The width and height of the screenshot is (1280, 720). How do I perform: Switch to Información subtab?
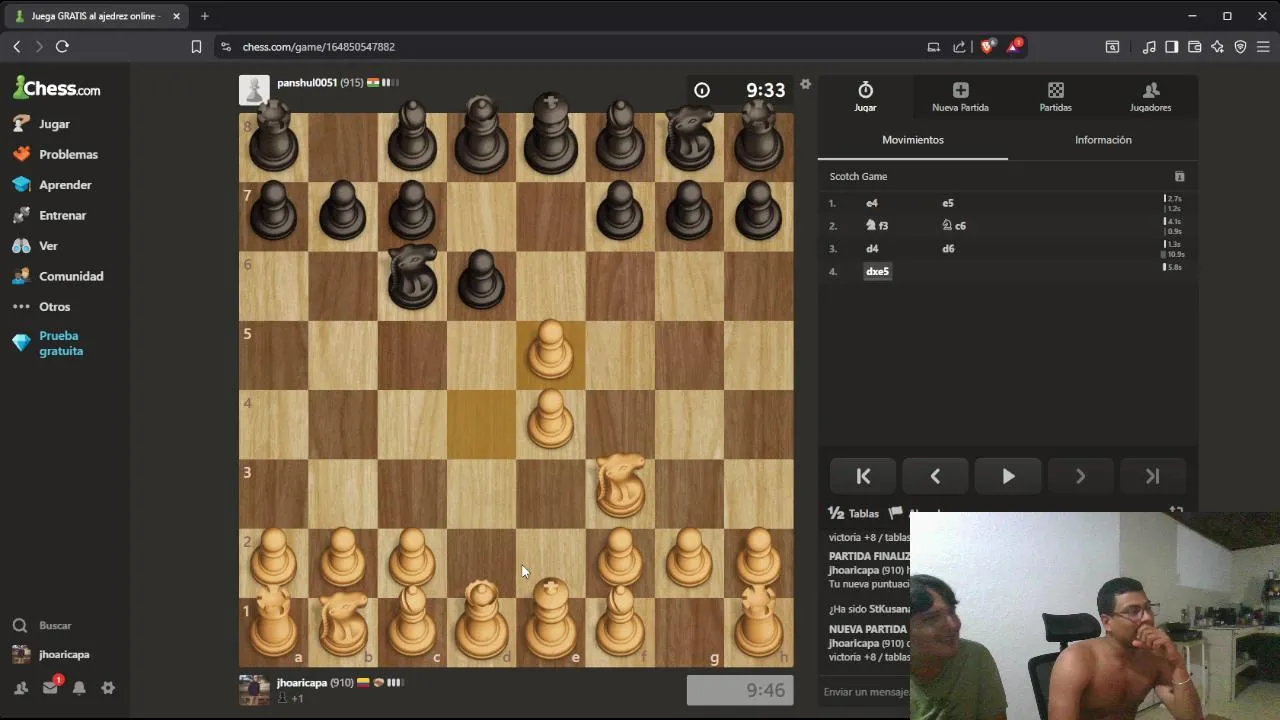point(1103,140)
